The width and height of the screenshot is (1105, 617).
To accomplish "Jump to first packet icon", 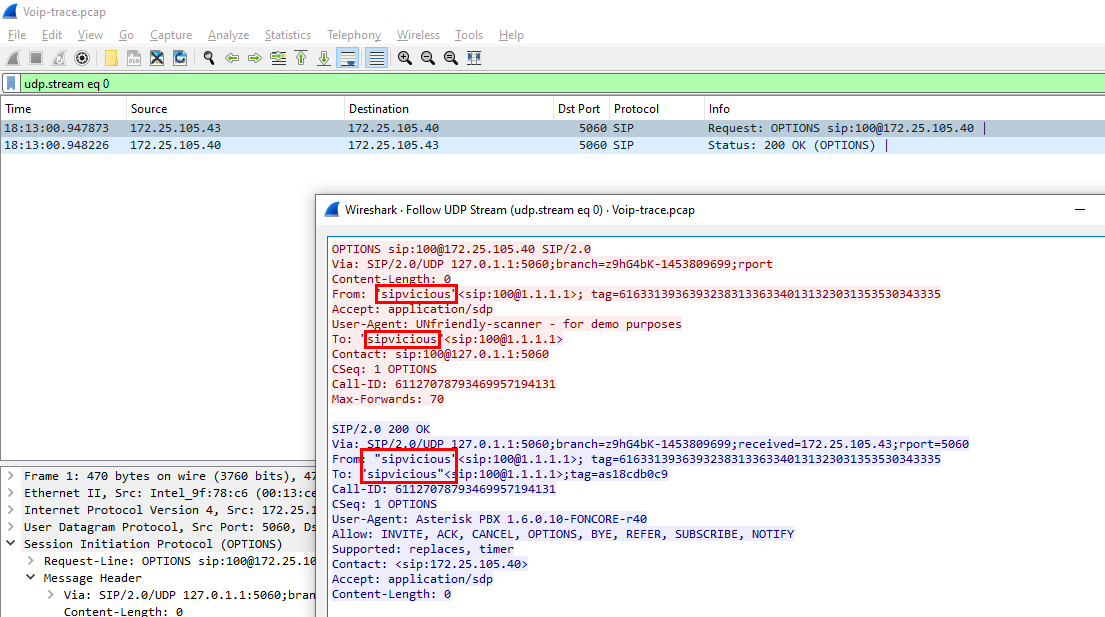I will coord(301,58).
